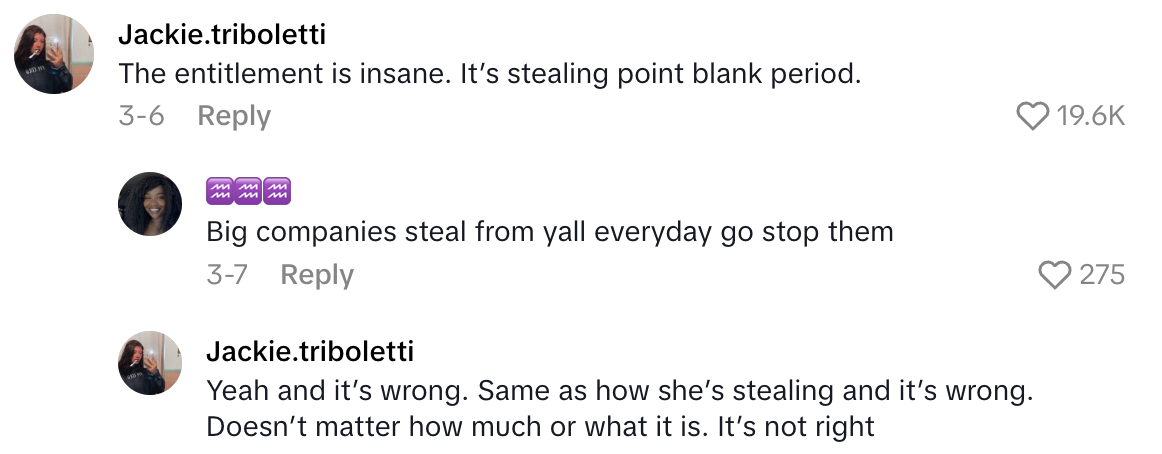This screenshot has height=454, width=1162.
Task: Click the 3-7 comment date
Action: tap(228, 275)
